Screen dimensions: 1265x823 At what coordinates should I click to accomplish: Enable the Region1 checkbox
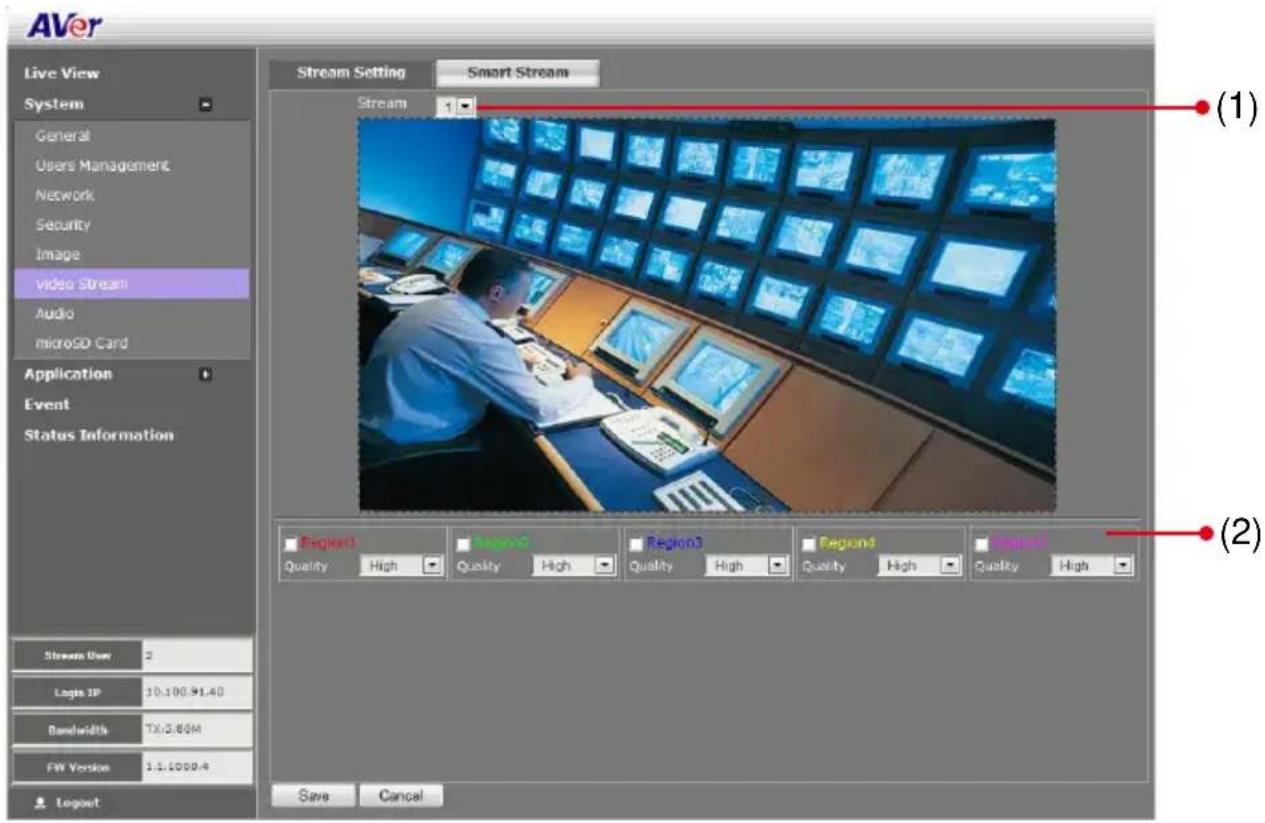pyautogui.click(x=291, y=544)
